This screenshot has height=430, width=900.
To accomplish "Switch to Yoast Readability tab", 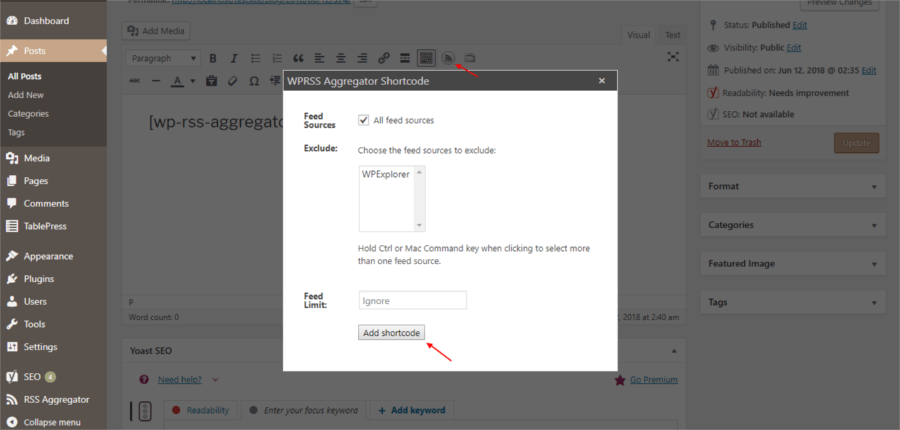I will 201,410.
